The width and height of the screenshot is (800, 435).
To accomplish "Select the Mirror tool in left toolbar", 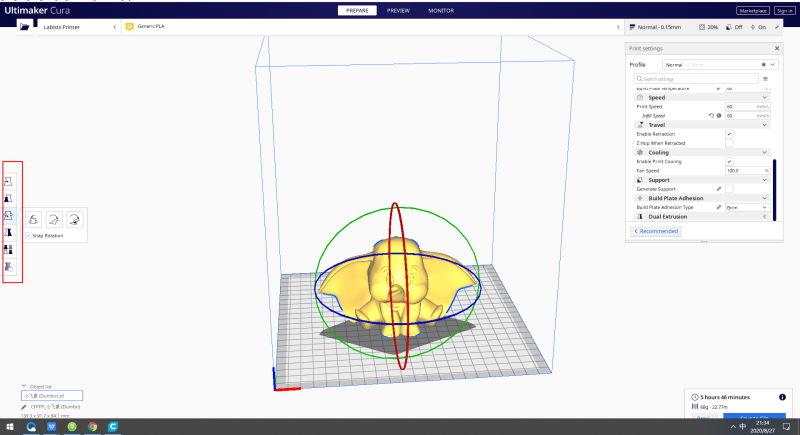I will pos(8,233).
